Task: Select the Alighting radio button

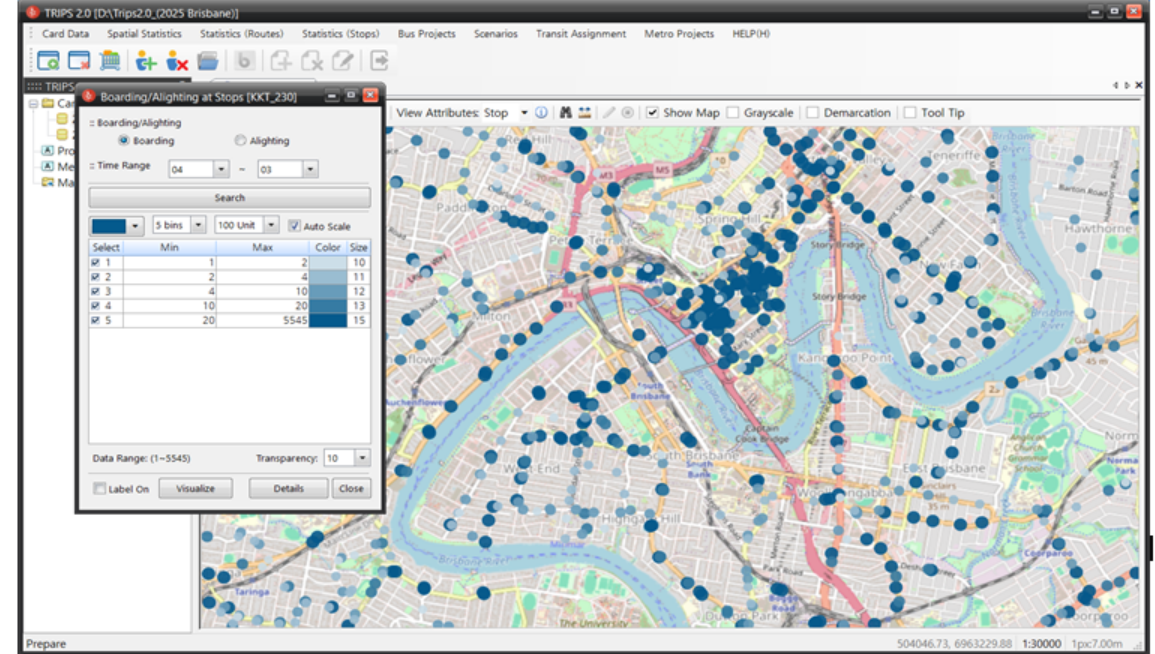Action: [x=240, y=140]
